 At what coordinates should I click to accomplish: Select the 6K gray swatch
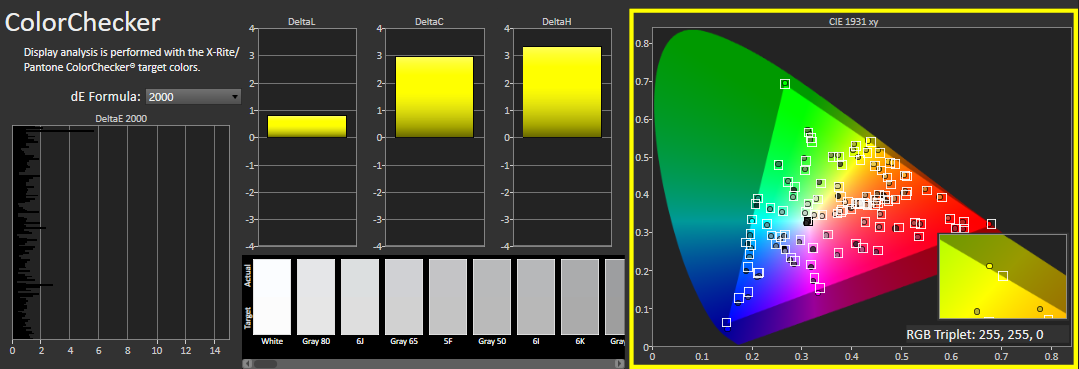tap(580, 297)
